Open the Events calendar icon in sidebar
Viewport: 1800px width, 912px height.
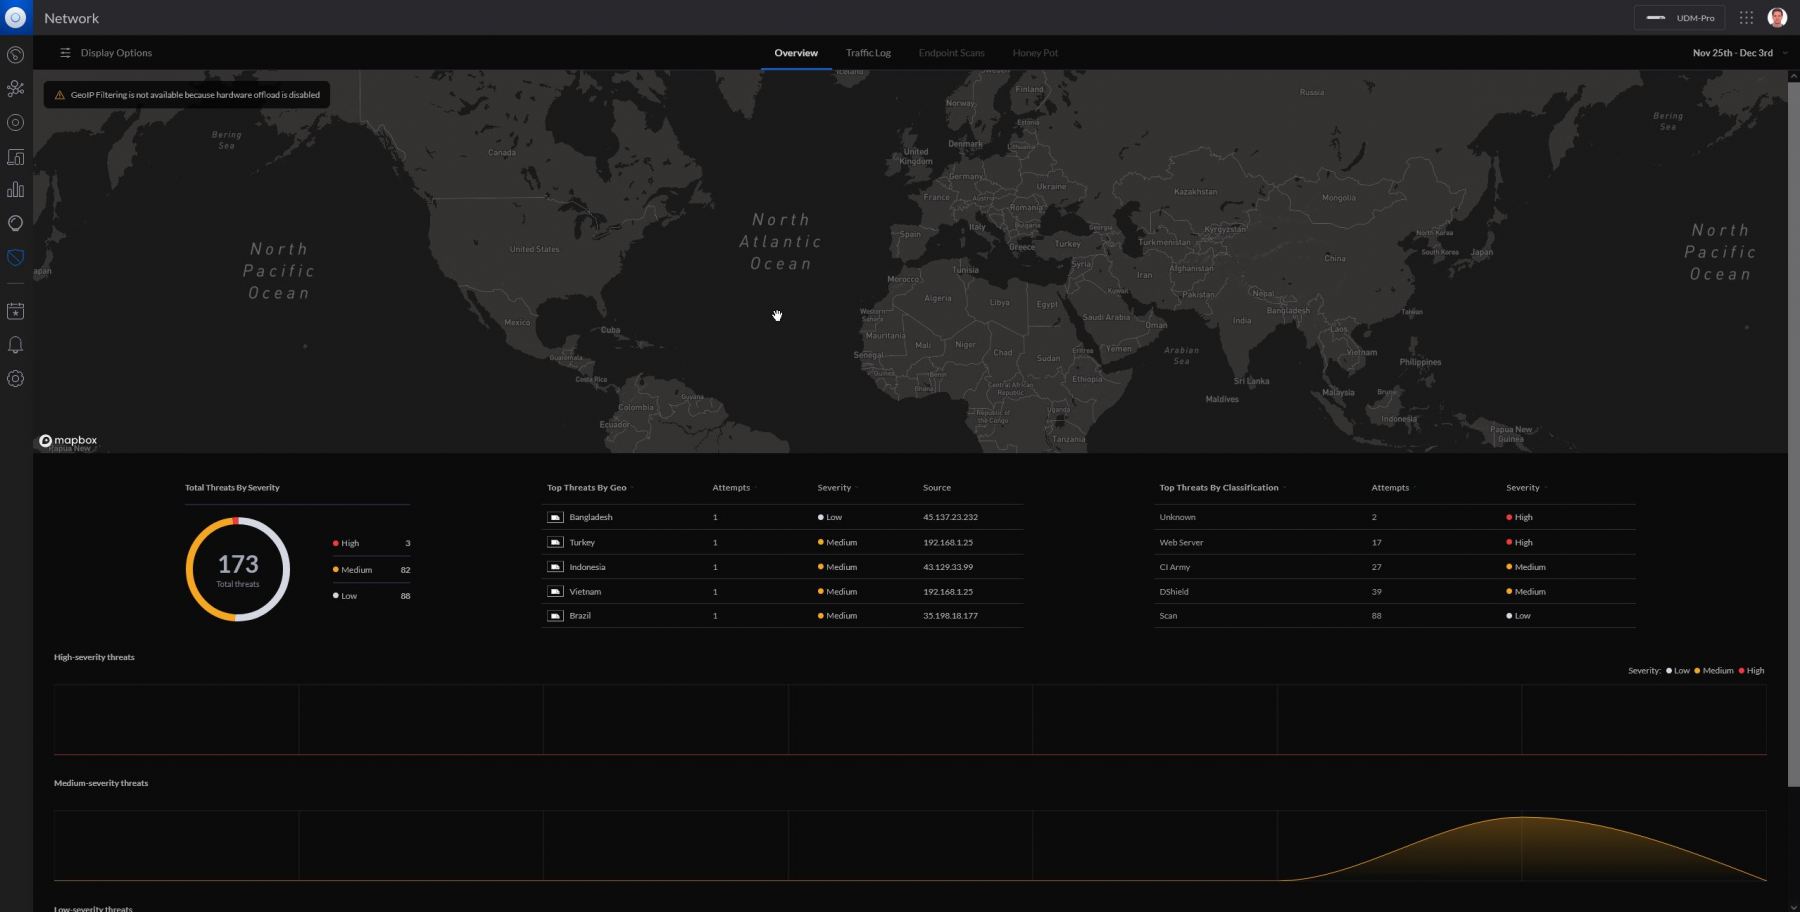click(15, 312)
